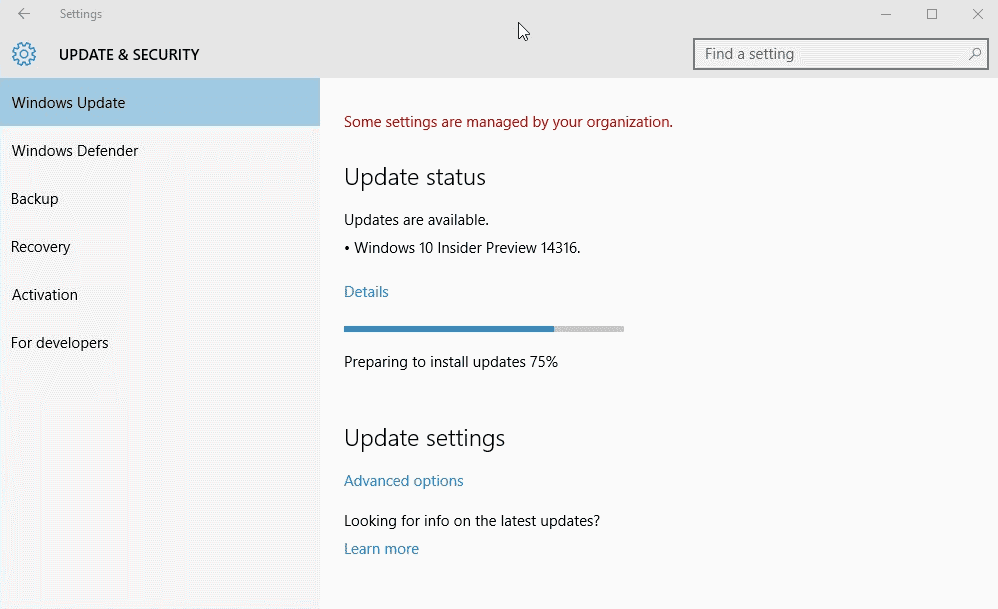Open Advanced options link

click(404, 481)
